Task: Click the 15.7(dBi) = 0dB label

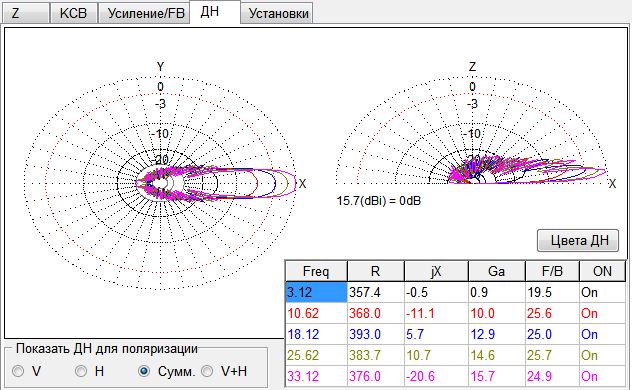Action: pos(378,200)
